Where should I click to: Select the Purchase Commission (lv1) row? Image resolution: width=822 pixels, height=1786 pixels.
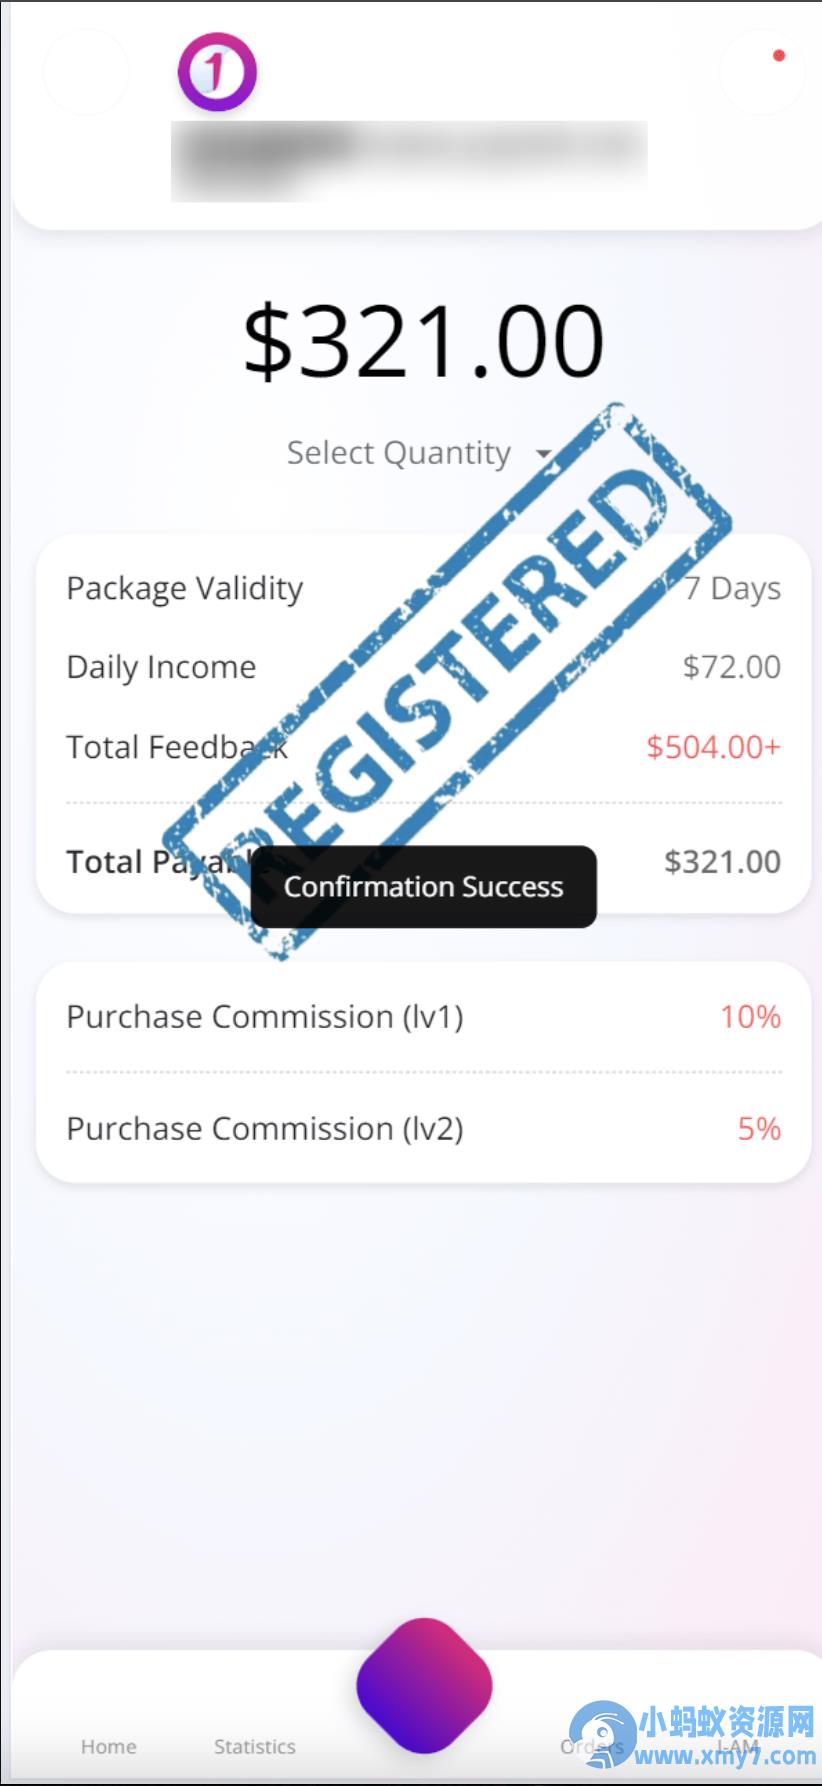(x=424, y=1017)
